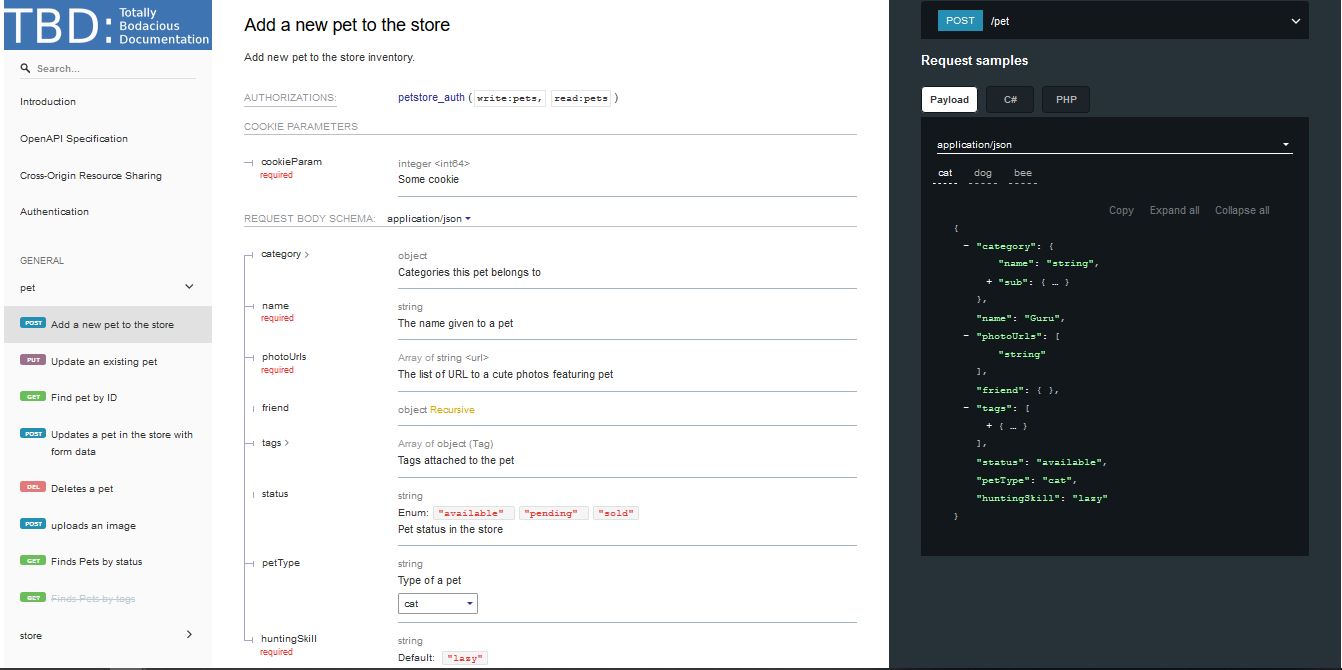Click Copy in request sample
This screenshot has height=670, width=1342.
pos(1121,210)
